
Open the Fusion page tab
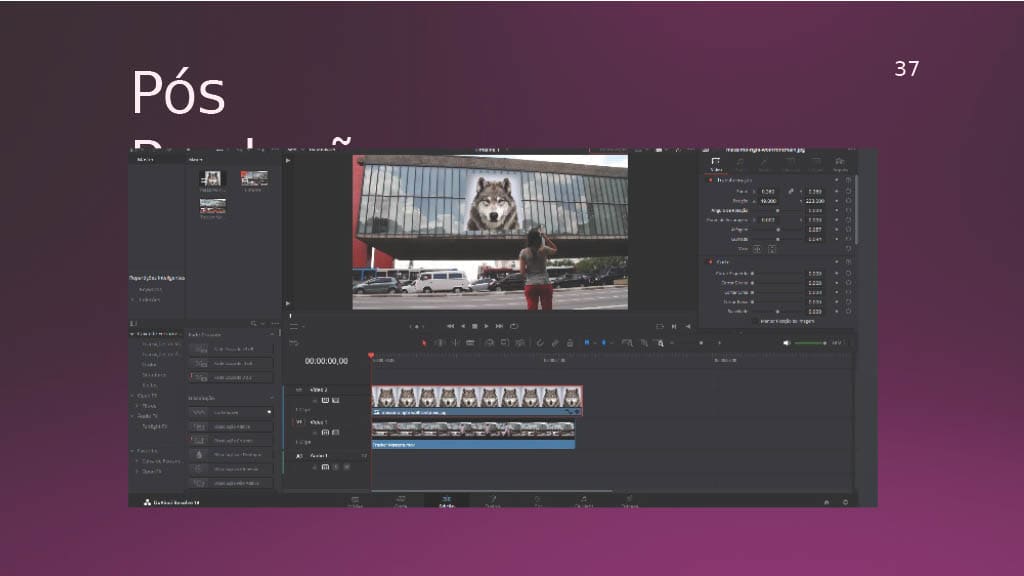pos(492,502)
